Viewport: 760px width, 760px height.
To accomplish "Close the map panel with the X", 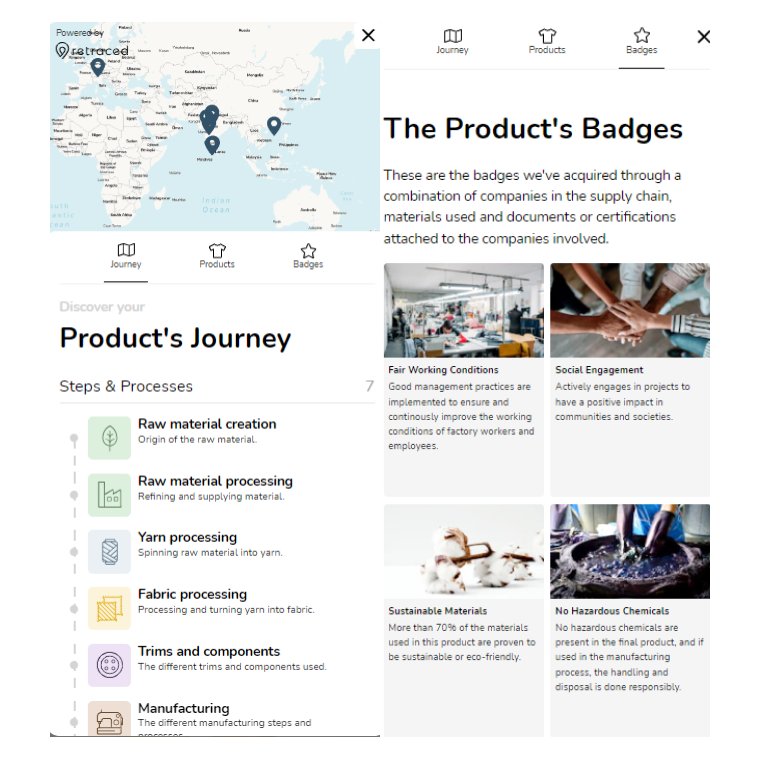I will pos(368,35).
